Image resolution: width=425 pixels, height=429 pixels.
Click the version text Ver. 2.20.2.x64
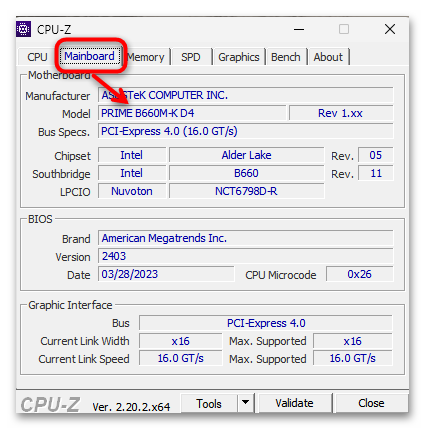(x=131, y=407)
